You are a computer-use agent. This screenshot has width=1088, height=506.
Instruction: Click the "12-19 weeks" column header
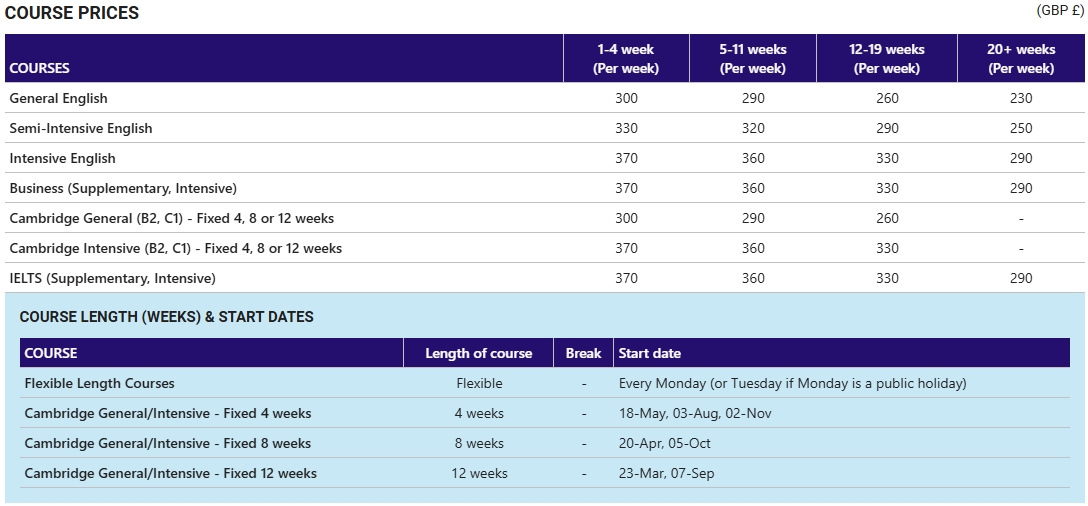click(887, 59)
